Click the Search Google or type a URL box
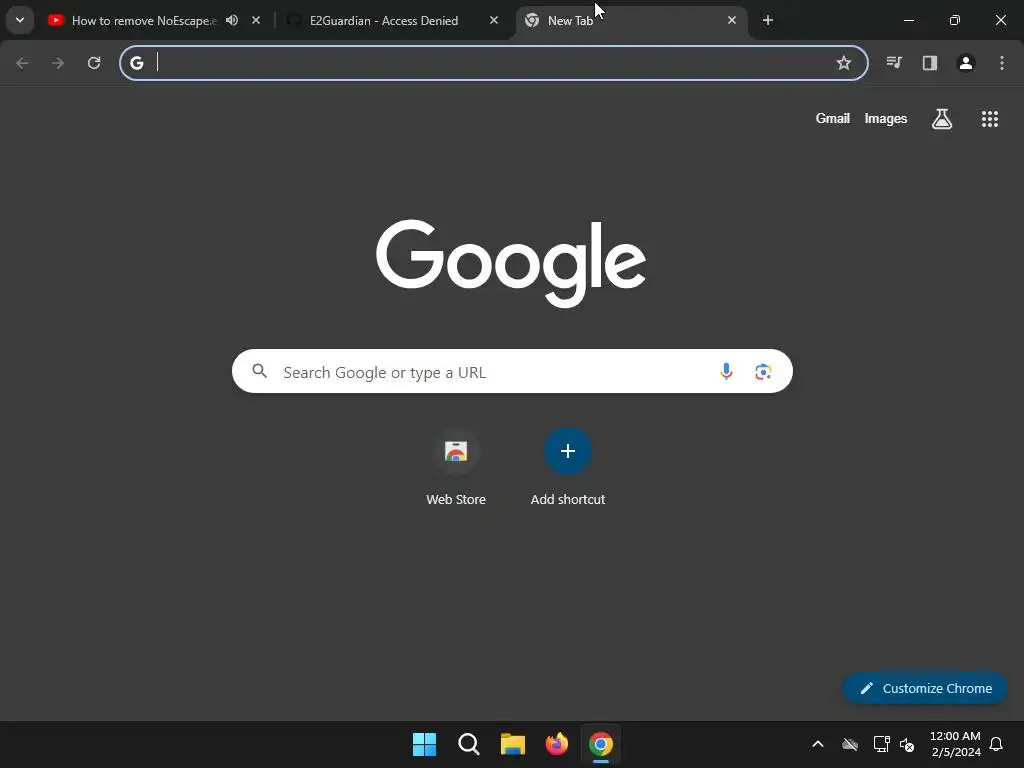 point(512,371)
